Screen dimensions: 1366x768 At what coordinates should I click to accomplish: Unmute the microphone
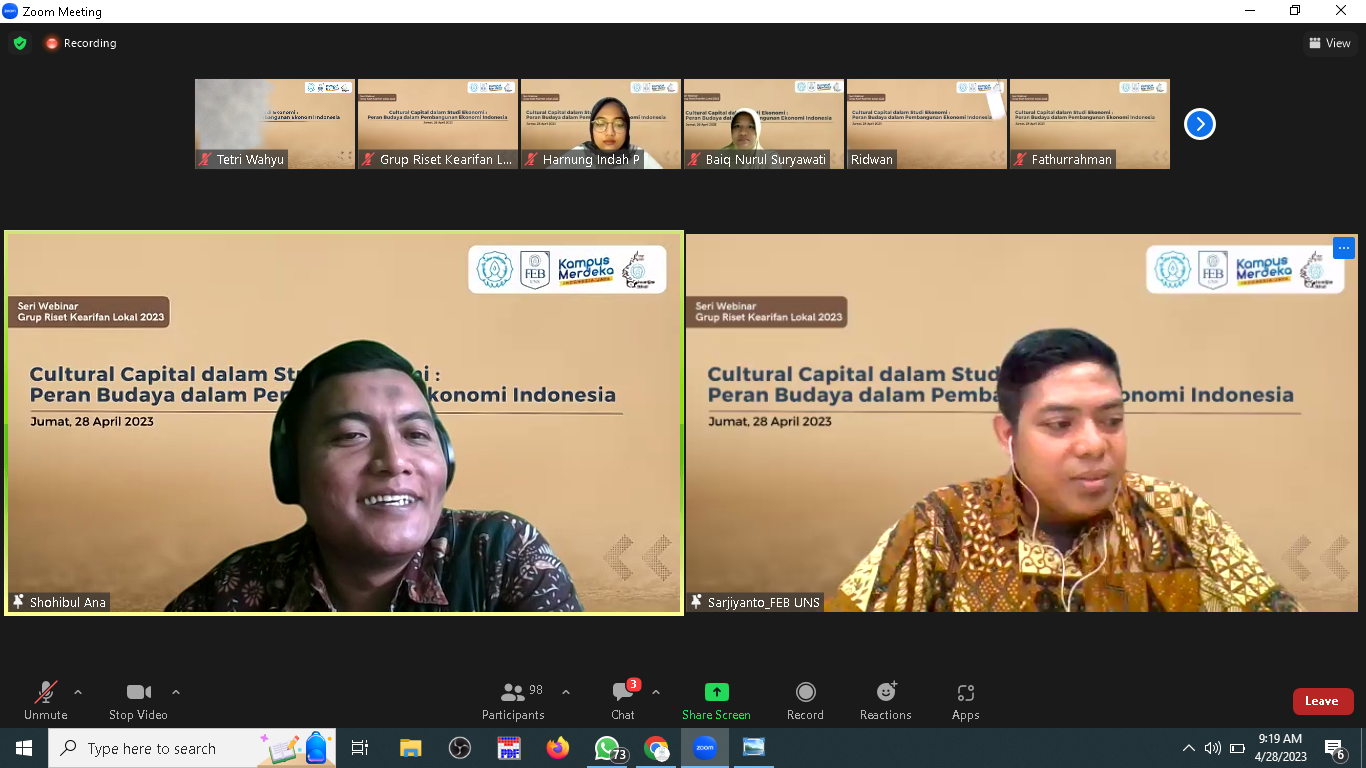tap(45, 701)
